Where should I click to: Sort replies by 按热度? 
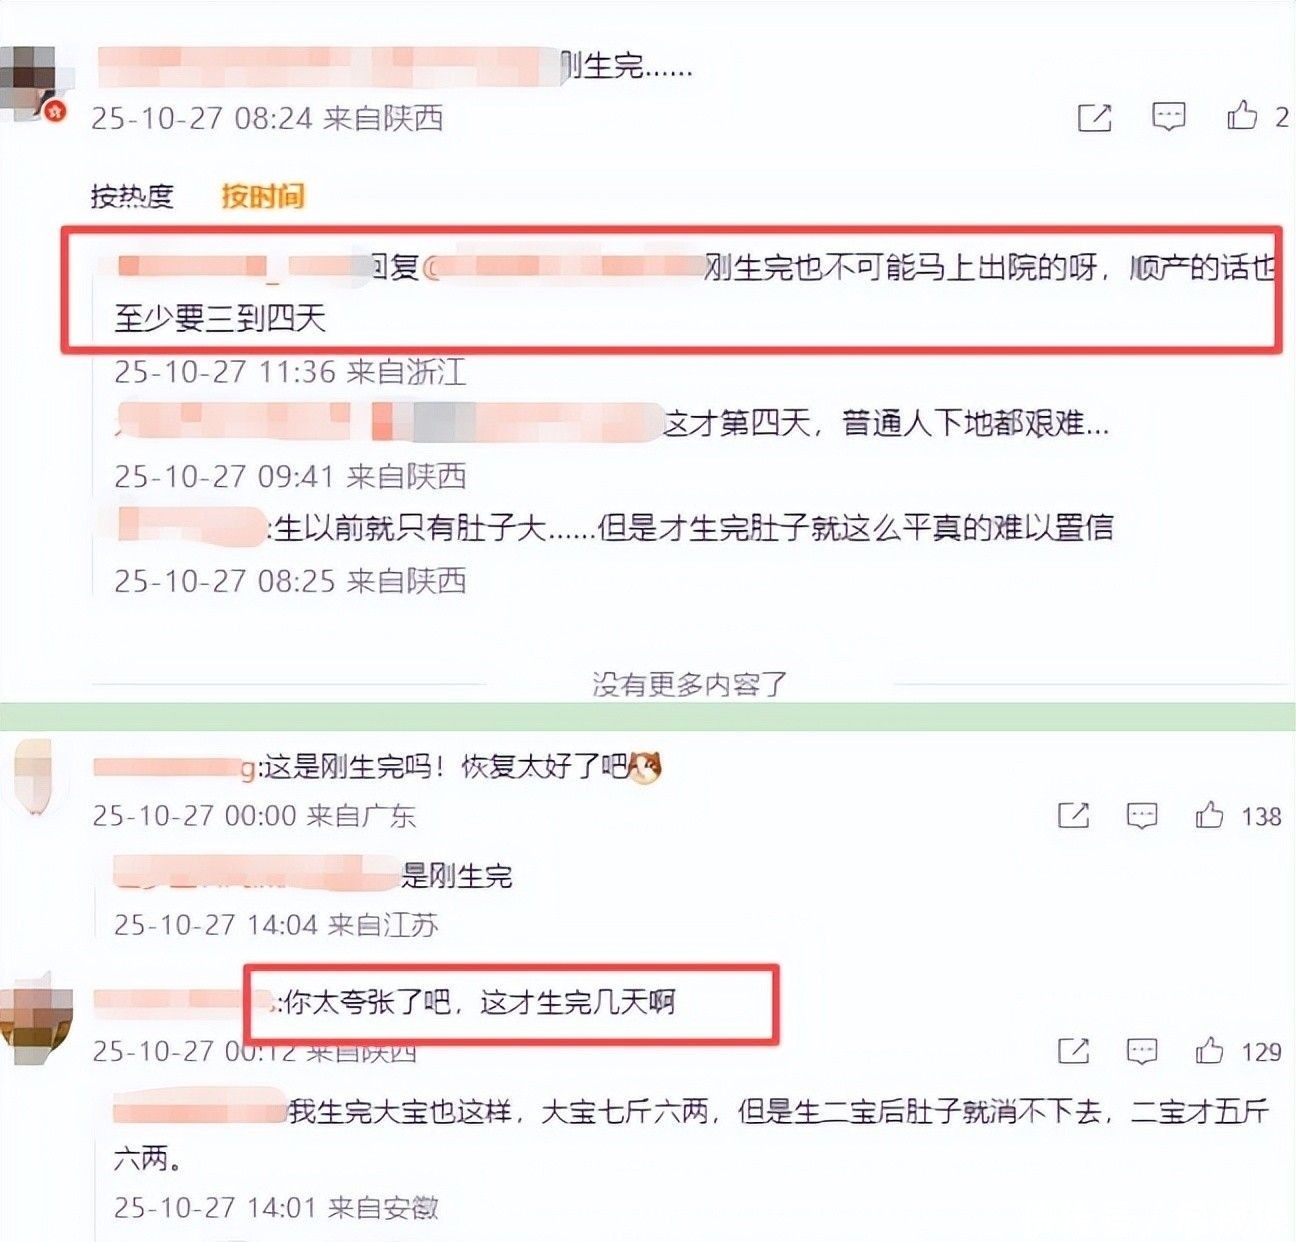[x=132, y=196]
